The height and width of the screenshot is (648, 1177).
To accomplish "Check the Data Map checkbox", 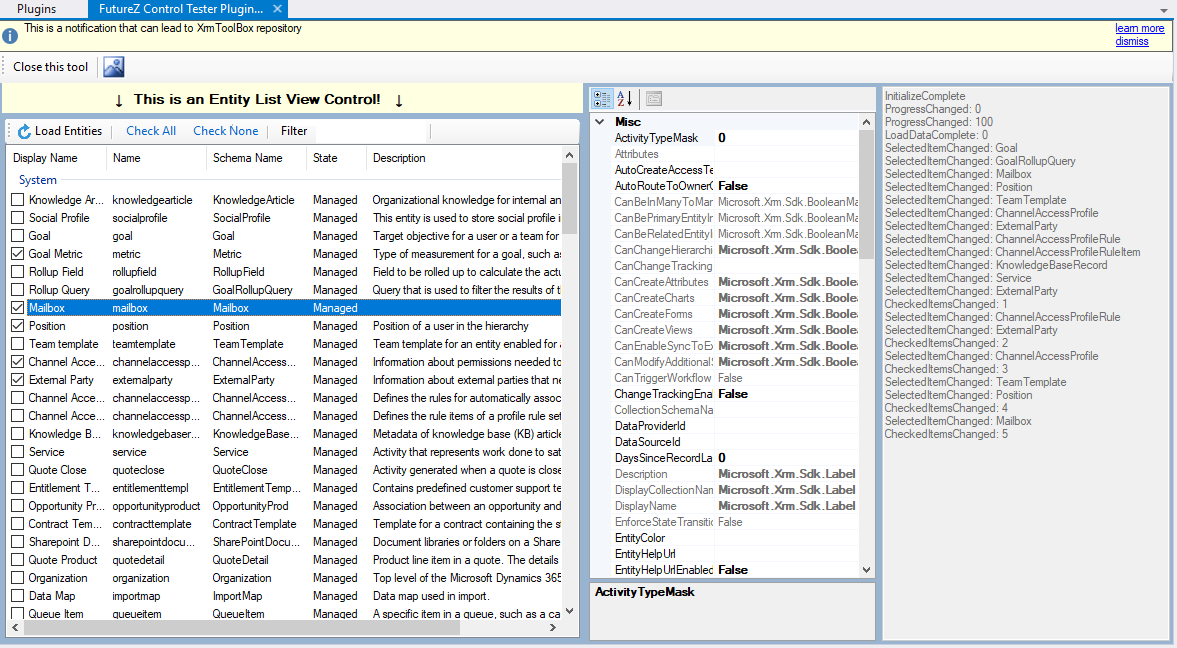I will point(18,596).
